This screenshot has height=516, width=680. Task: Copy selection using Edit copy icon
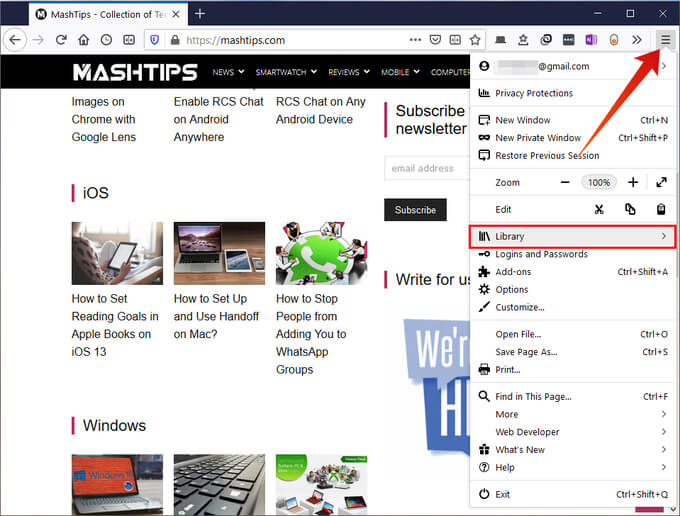(630, 209)
